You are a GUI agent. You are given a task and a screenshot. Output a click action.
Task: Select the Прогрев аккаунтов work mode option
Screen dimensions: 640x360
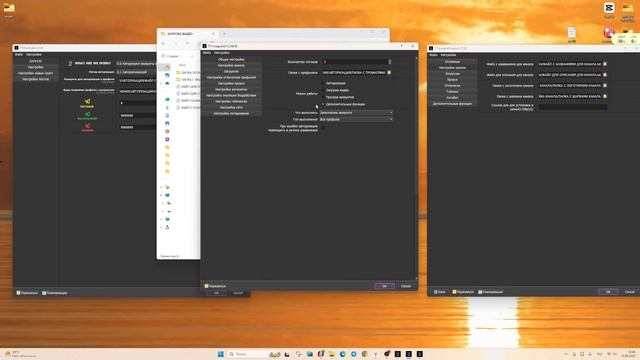[x=337, y=97]
